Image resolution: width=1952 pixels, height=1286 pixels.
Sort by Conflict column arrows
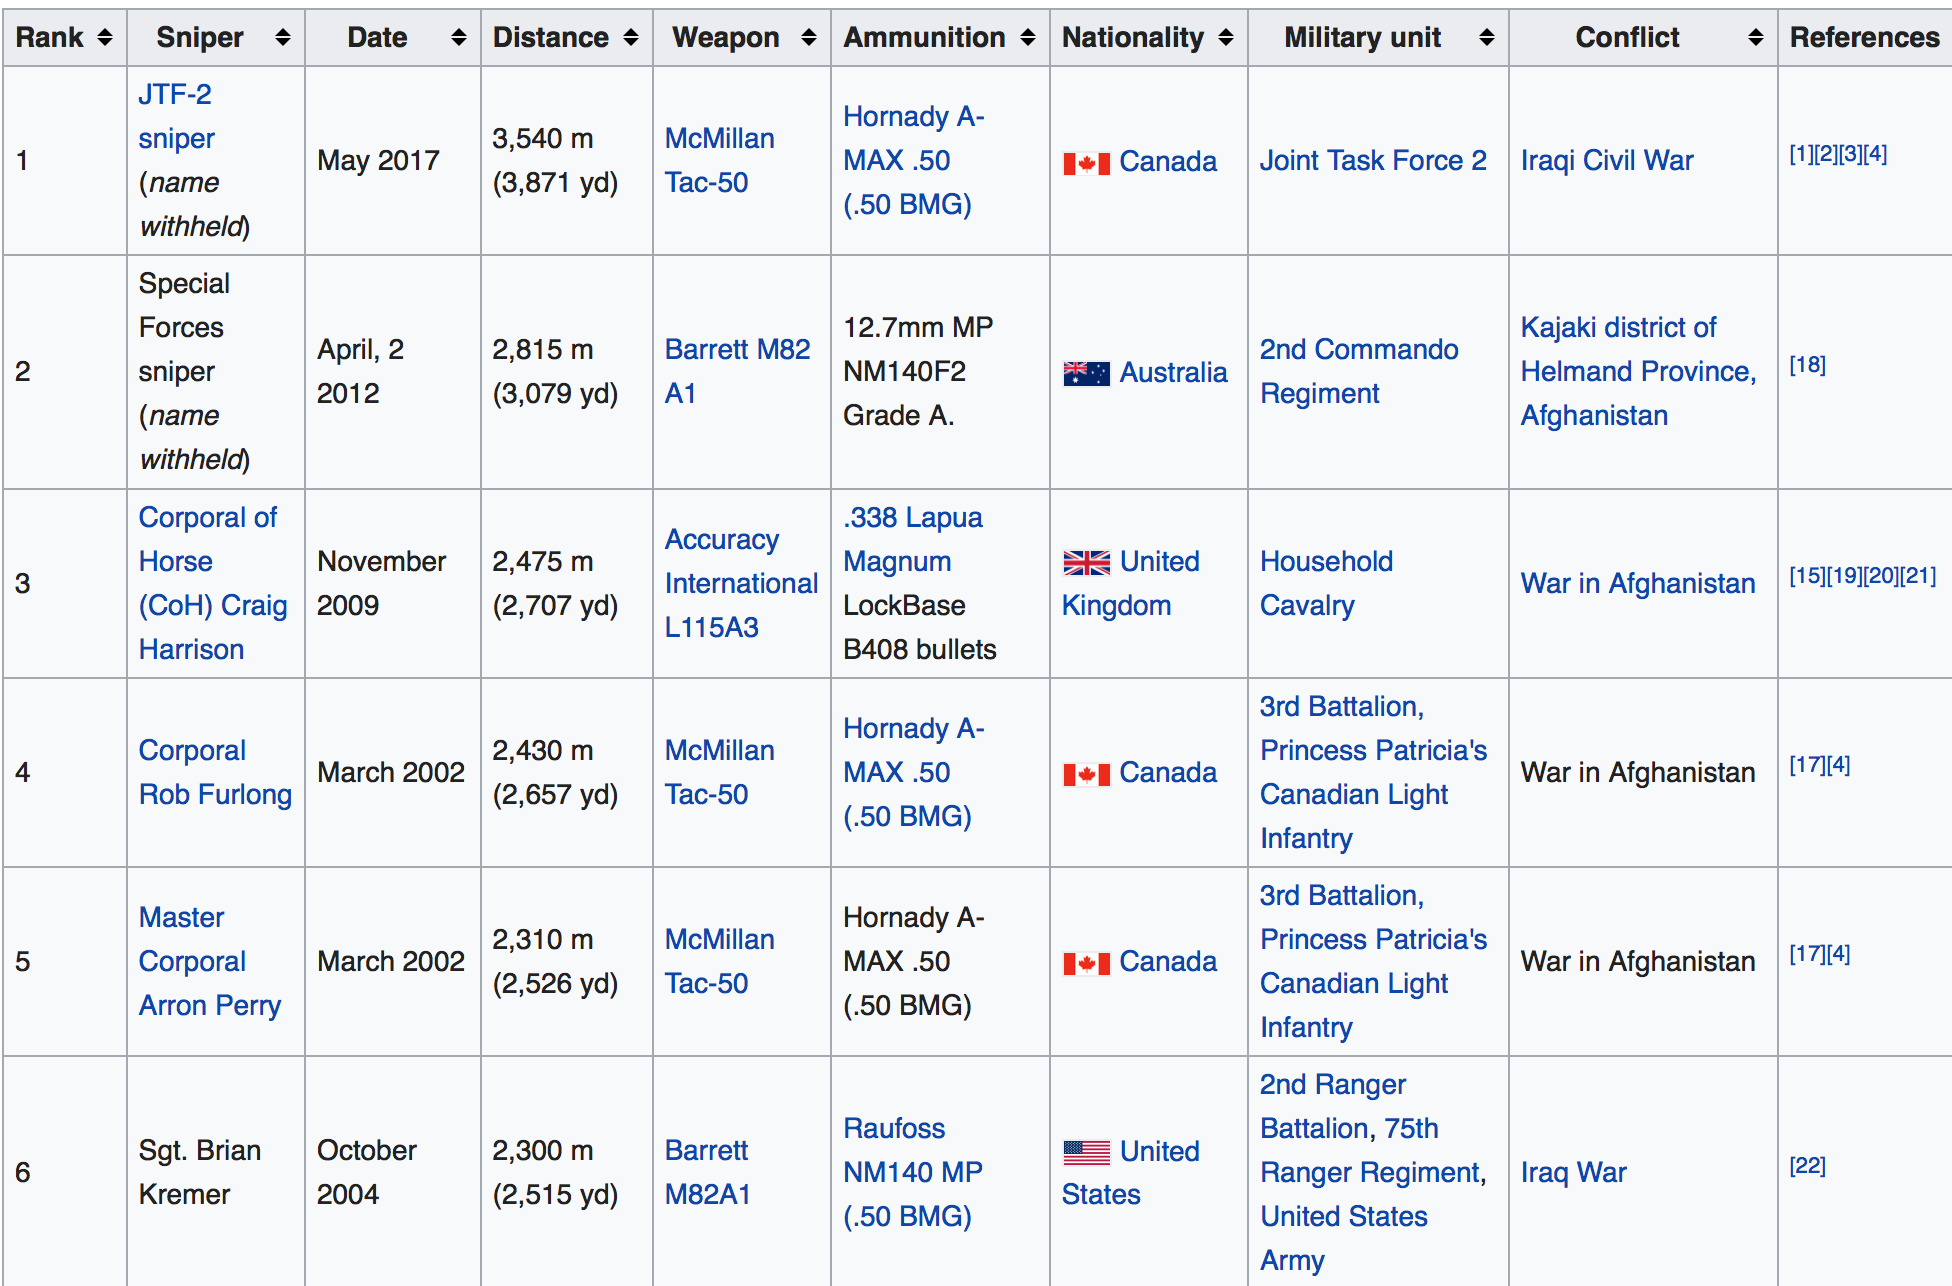coord(1755,38)
